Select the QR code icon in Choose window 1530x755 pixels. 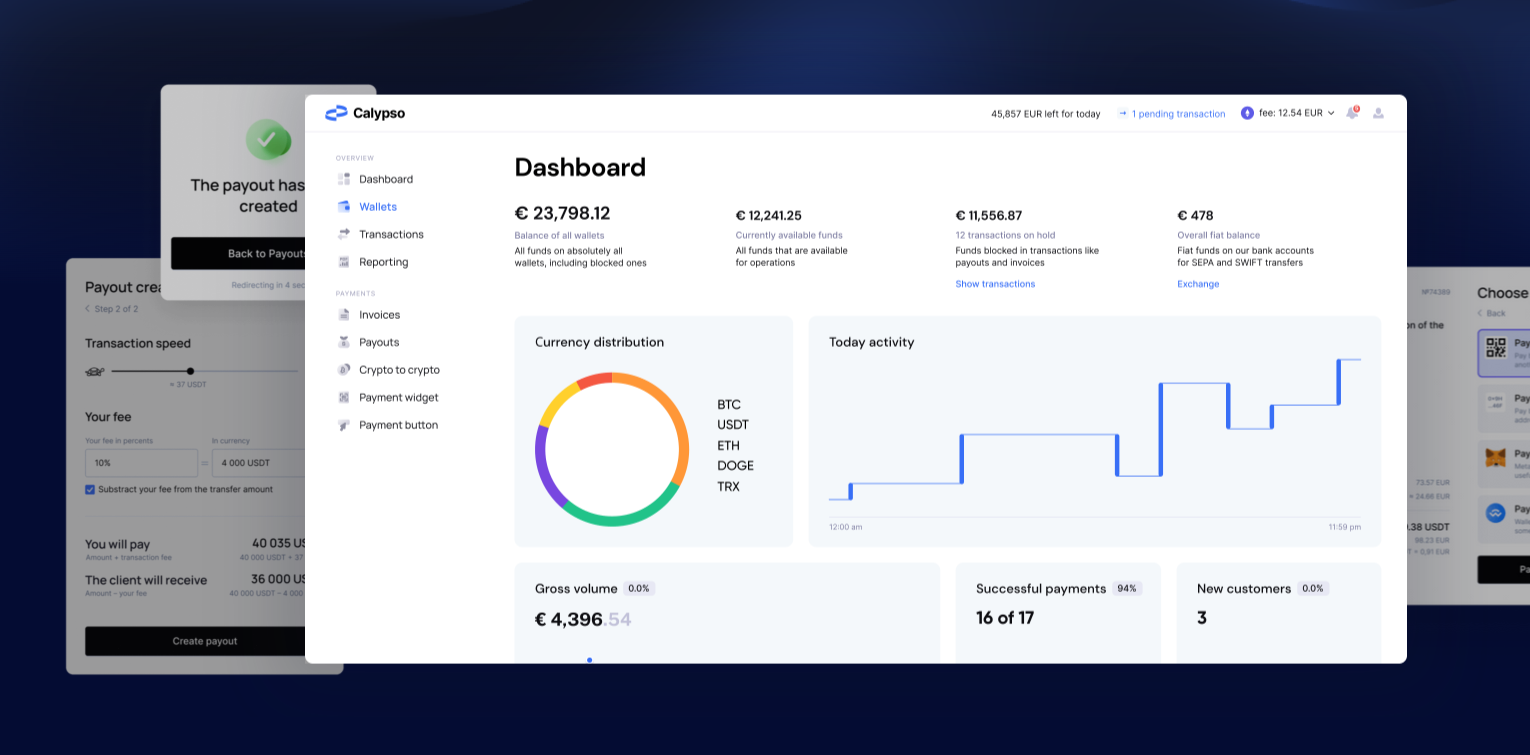coord(1496,348)
